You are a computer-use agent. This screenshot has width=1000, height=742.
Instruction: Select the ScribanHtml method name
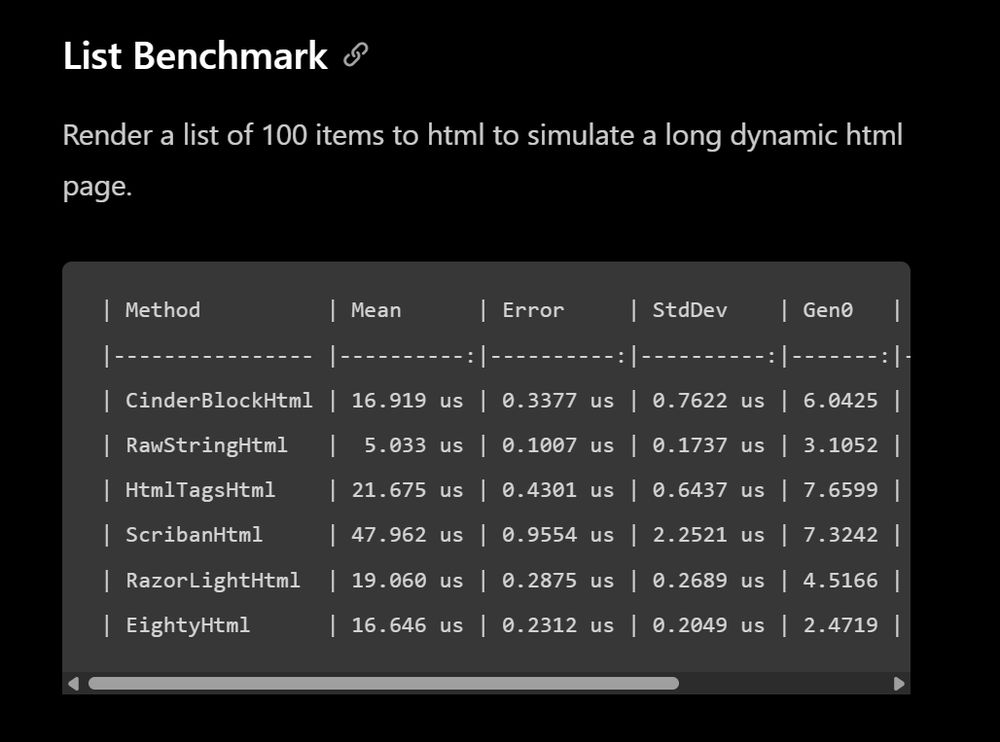[x=194, y=535]
